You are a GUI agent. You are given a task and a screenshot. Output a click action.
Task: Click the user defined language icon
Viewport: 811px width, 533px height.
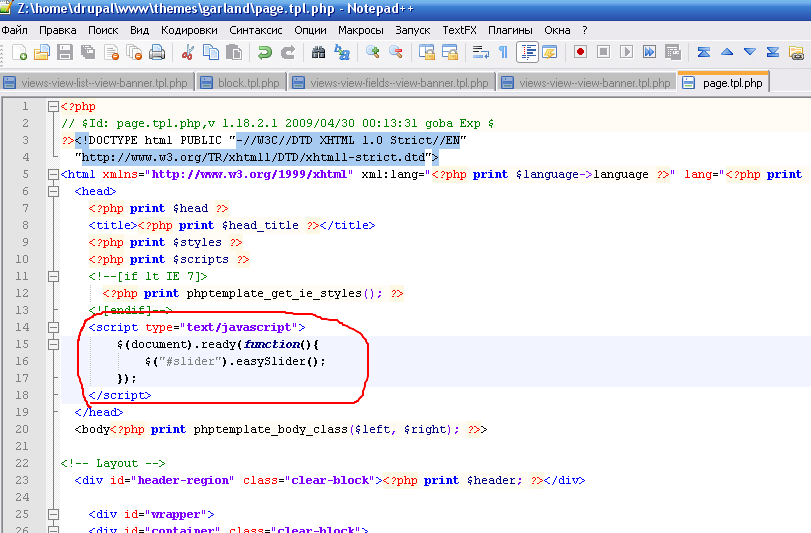(550, 52)
